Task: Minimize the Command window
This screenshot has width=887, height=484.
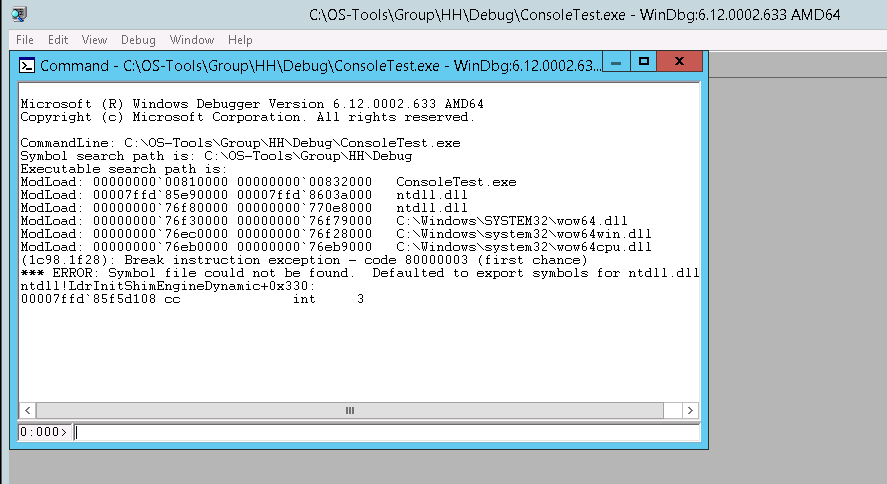Action: pos(616,62)
